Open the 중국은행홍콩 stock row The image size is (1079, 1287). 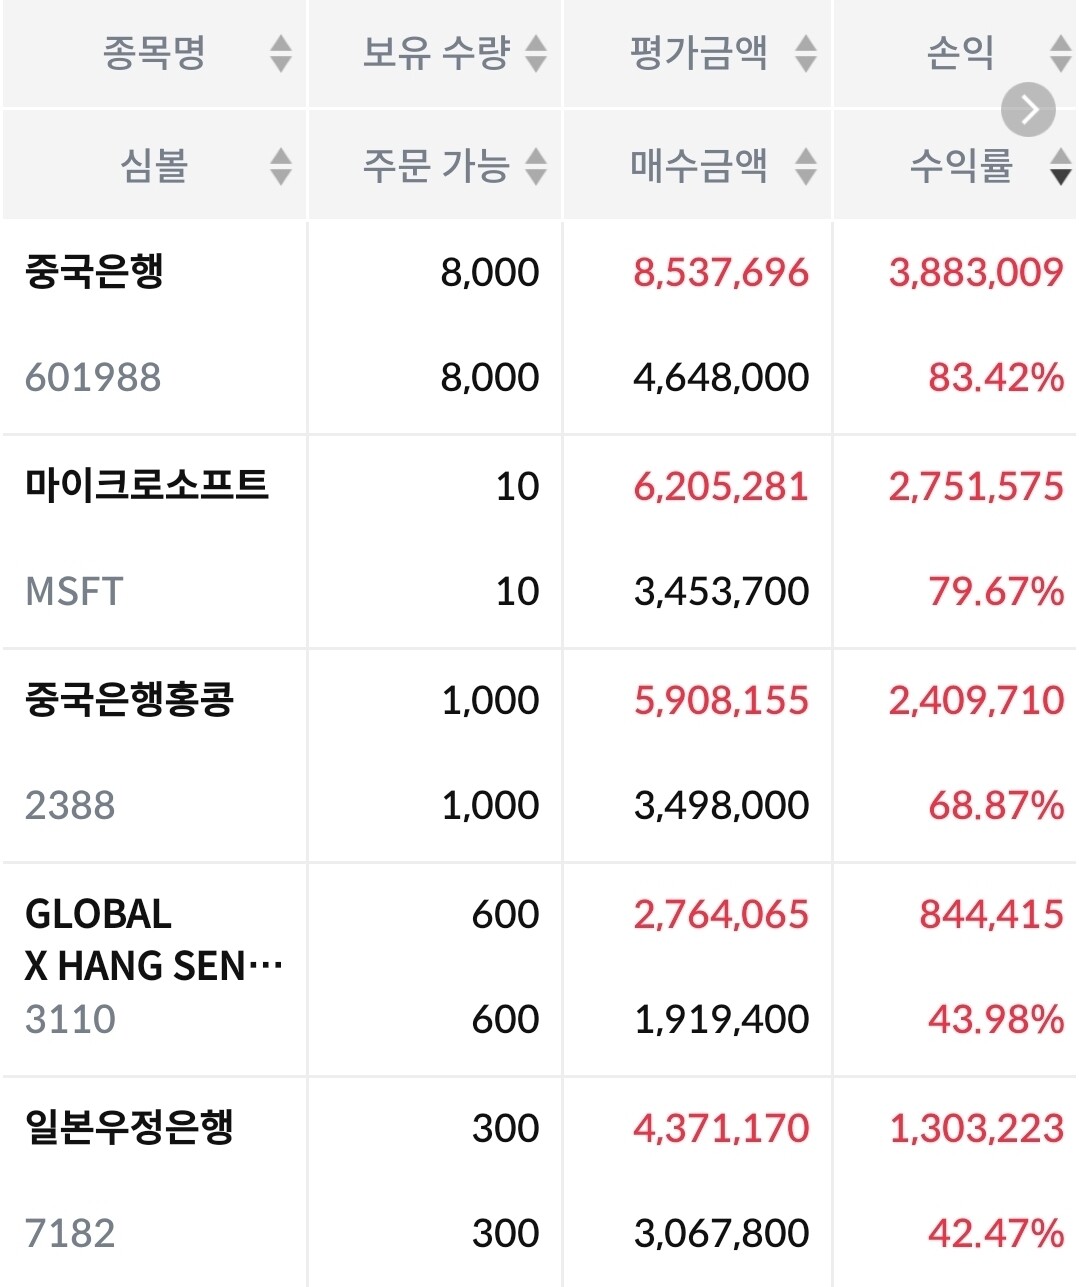pos(129,700)
